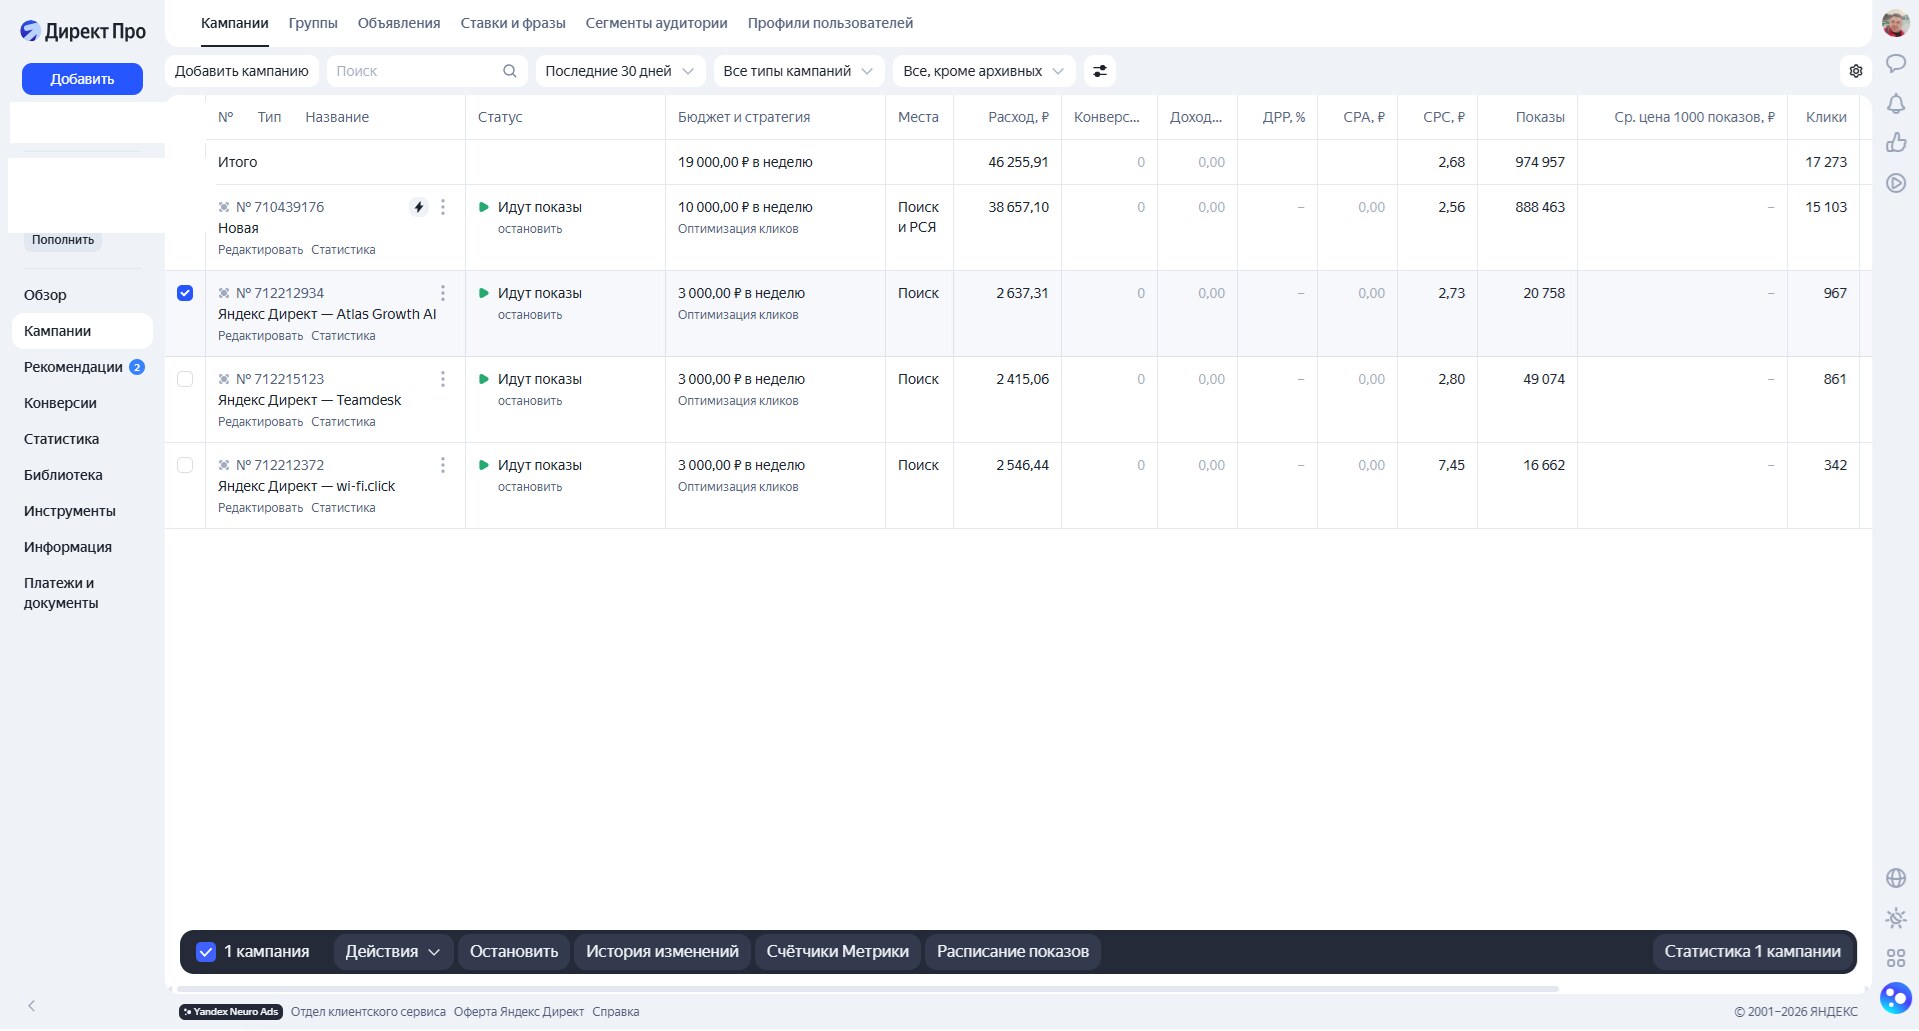The height and width of the screenshot is (1031, 1919).
Task: Click campaign type icon beside № 712212934
Action: coord(224,293)
